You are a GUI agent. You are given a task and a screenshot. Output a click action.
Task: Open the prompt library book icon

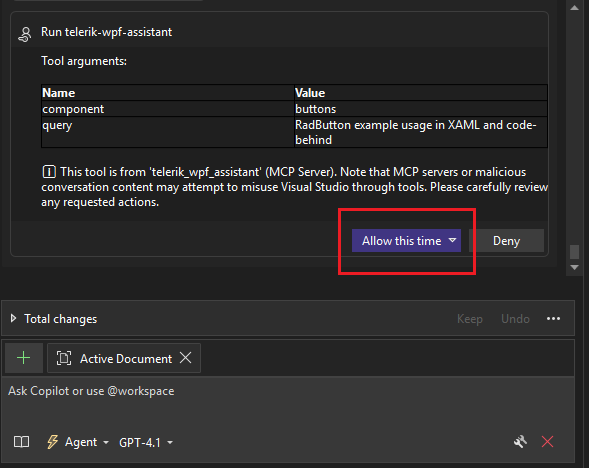[21, 442]
